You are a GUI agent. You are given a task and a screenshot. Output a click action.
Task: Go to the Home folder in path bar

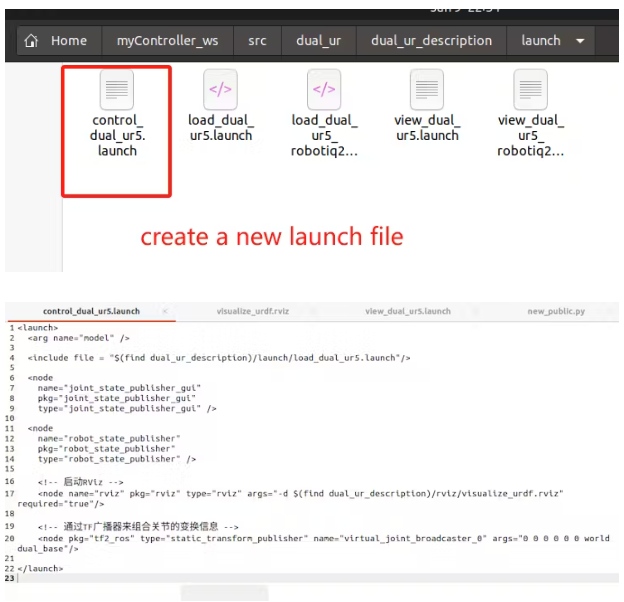point(57,41)
